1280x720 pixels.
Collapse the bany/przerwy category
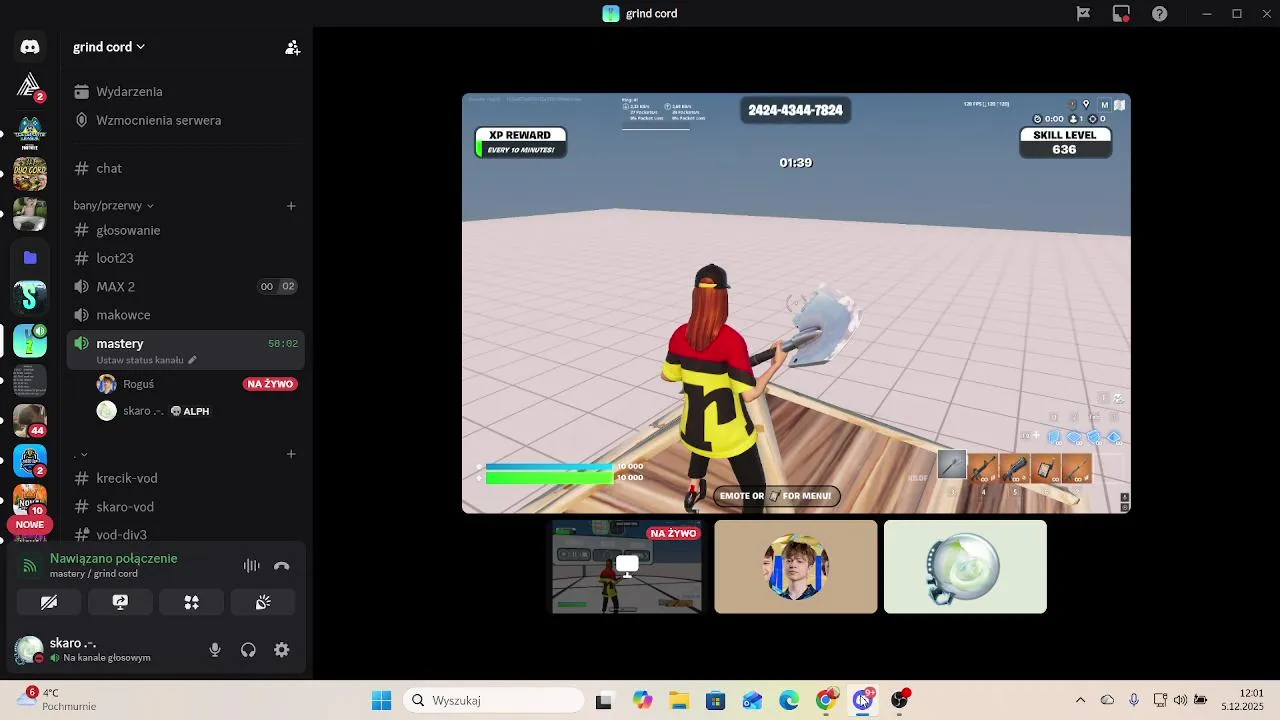113,205
